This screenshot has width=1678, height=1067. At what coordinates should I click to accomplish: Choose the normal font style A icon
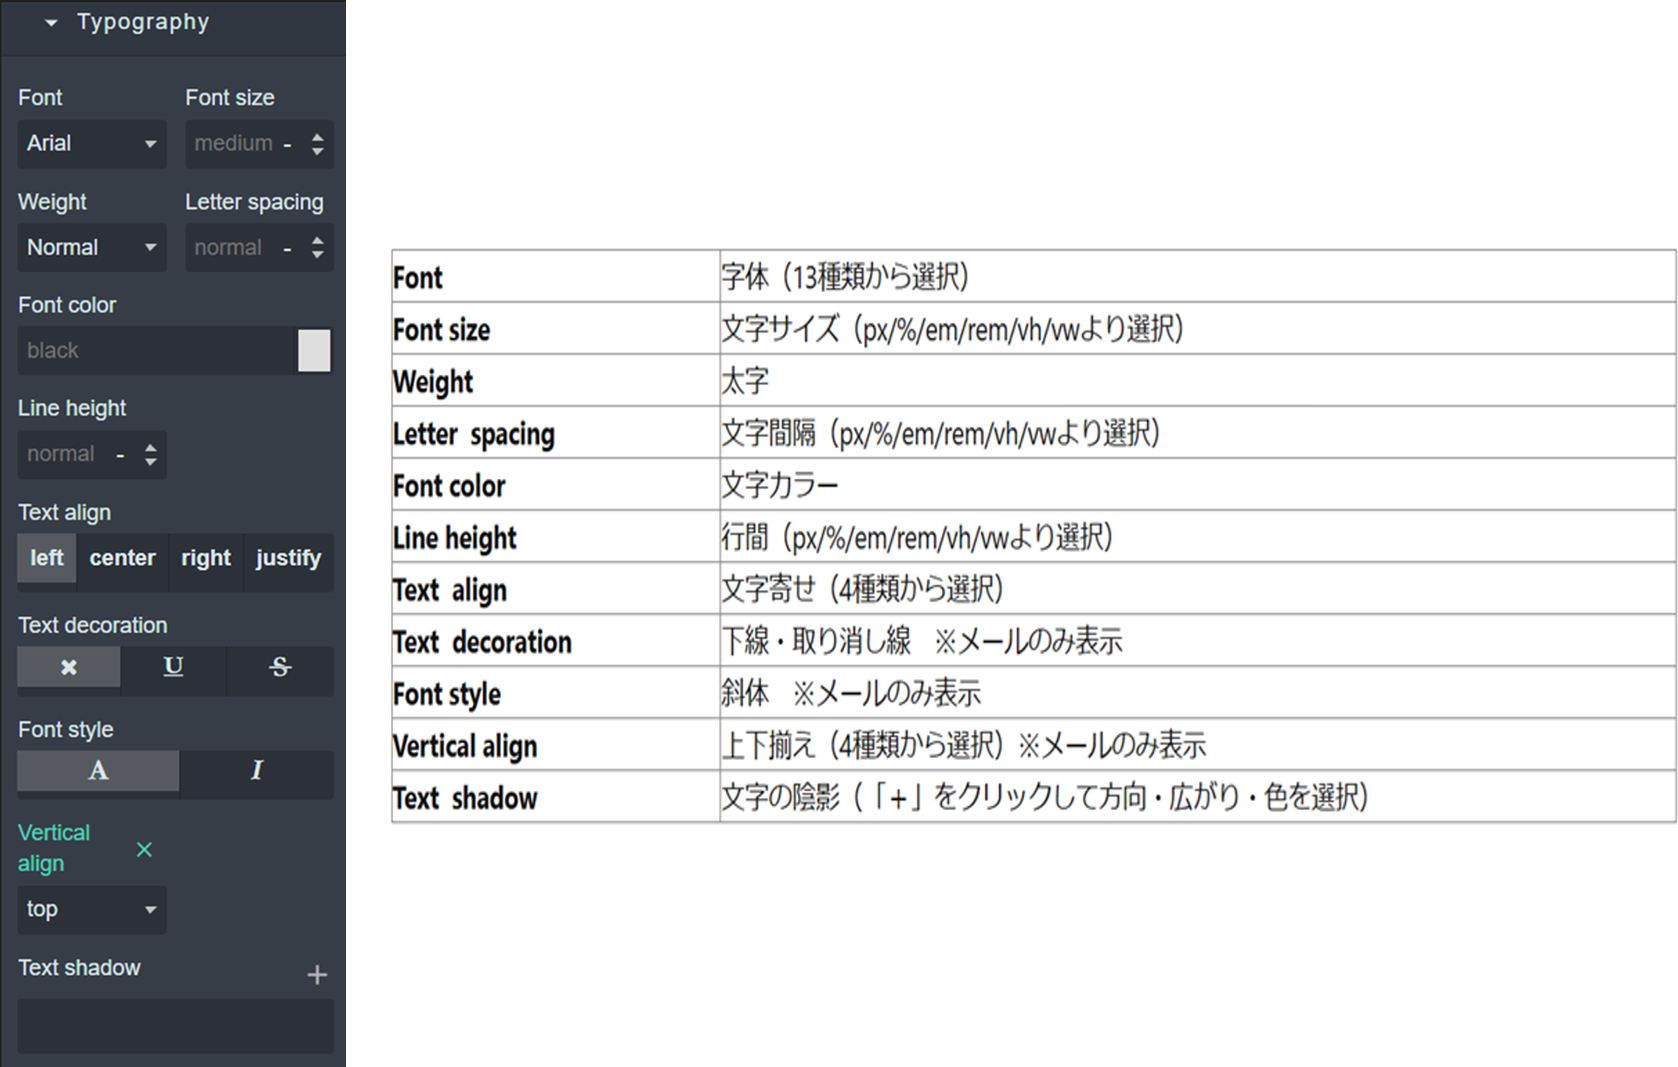pyautogui.click(x=98, y=771)
